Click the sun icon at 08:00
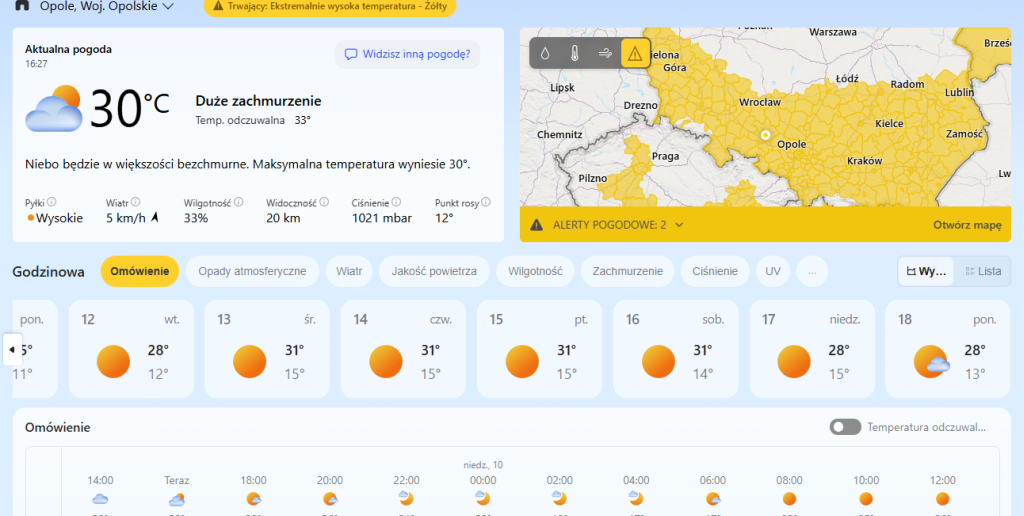 point(790,499)
